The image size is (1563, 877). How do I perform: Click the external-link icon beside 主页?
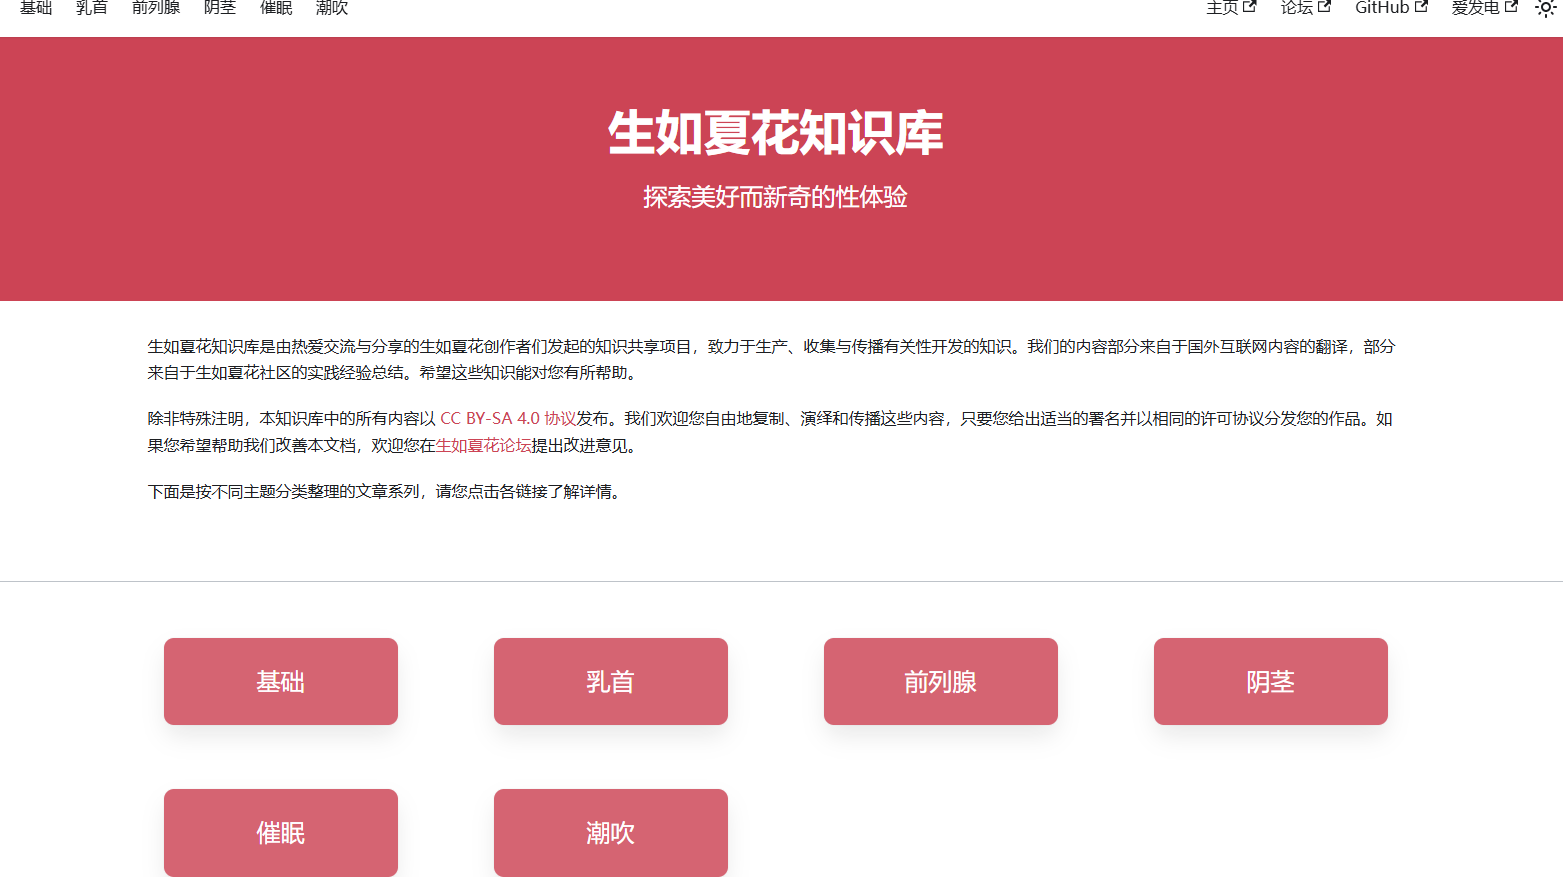pos(1249,6)
